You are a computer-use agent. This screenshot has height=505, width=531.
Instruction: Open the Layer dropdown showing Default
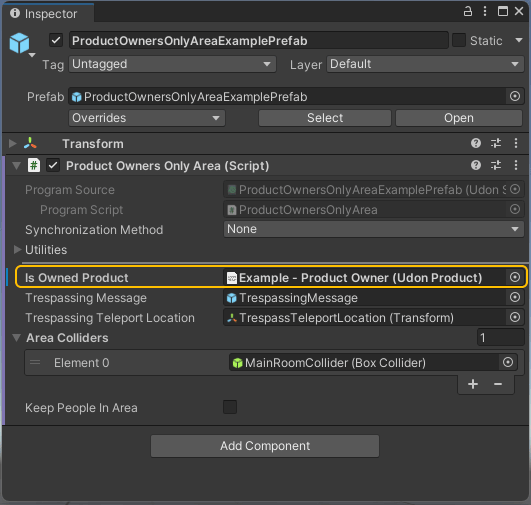pos(425,64)
